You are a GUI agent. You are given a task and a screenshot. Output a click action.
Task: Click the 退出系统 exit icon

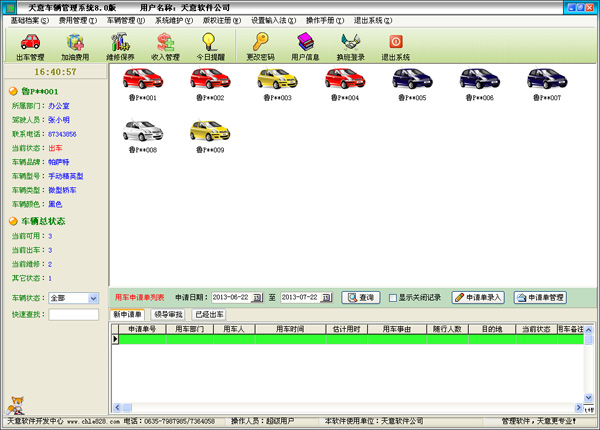395,46
